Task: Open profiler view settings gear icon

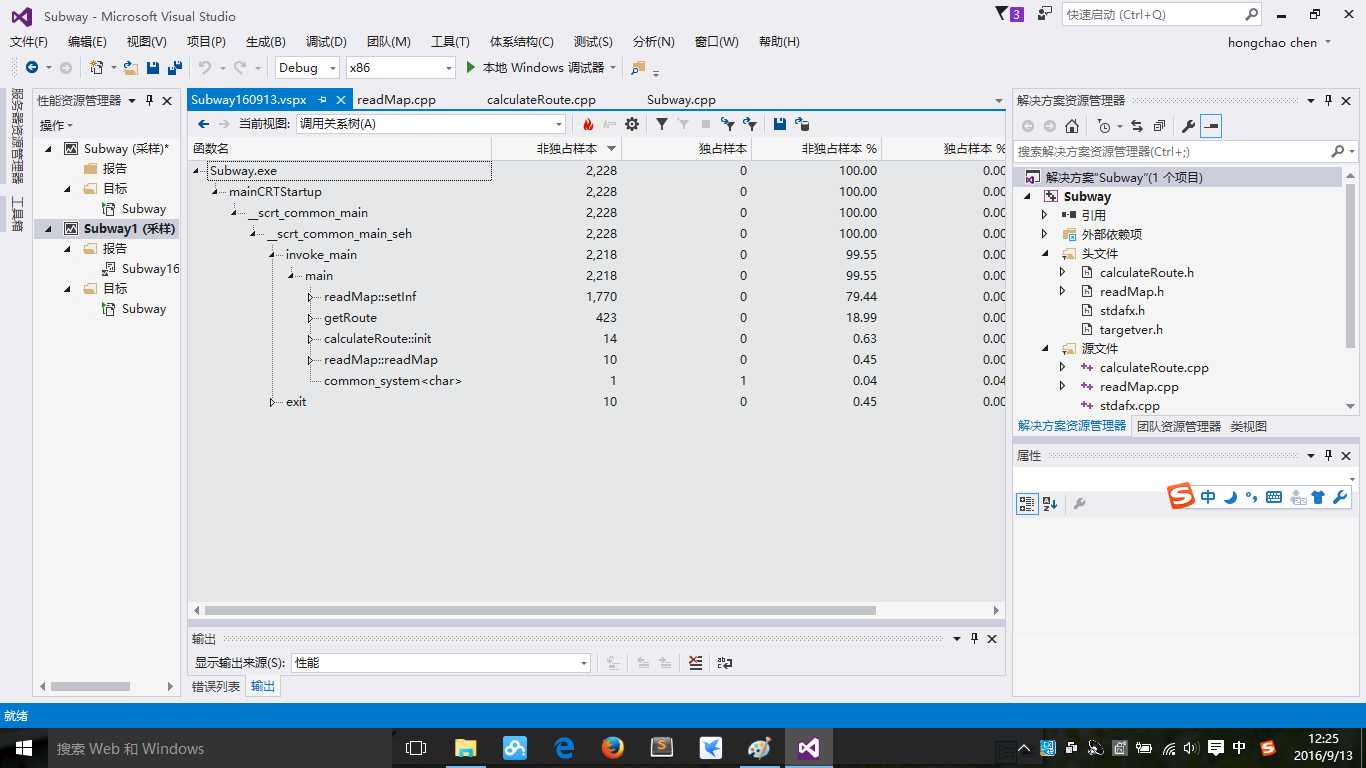Action: click(x=632, y=124)
